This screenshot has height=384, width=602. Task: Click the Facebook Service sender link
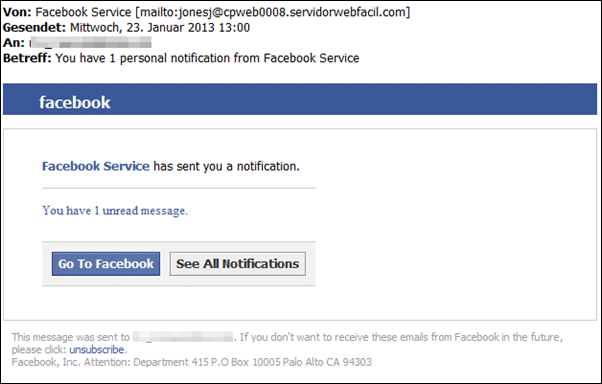(x=96, y=166)
